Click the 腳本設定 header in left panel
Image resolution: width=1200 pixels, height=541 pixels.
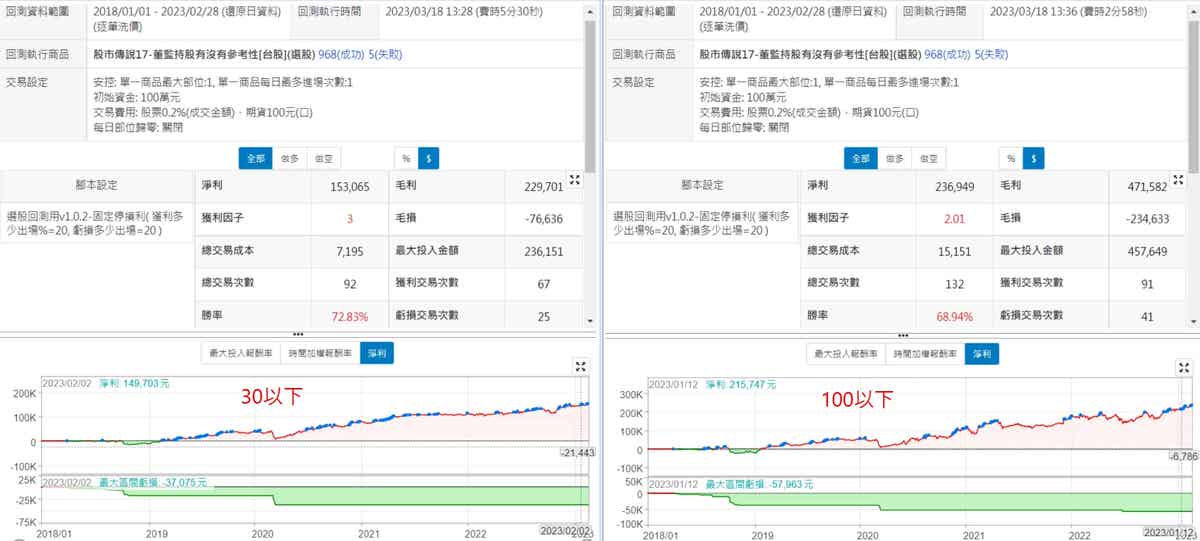point(96,185)
